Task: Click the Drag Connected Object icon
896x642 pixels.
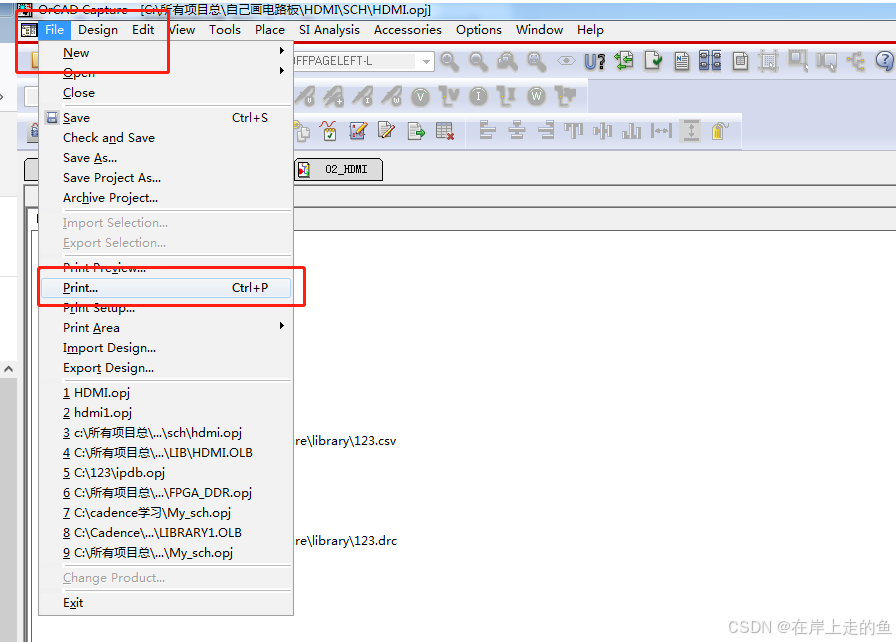Action: (x=826, y=61)
